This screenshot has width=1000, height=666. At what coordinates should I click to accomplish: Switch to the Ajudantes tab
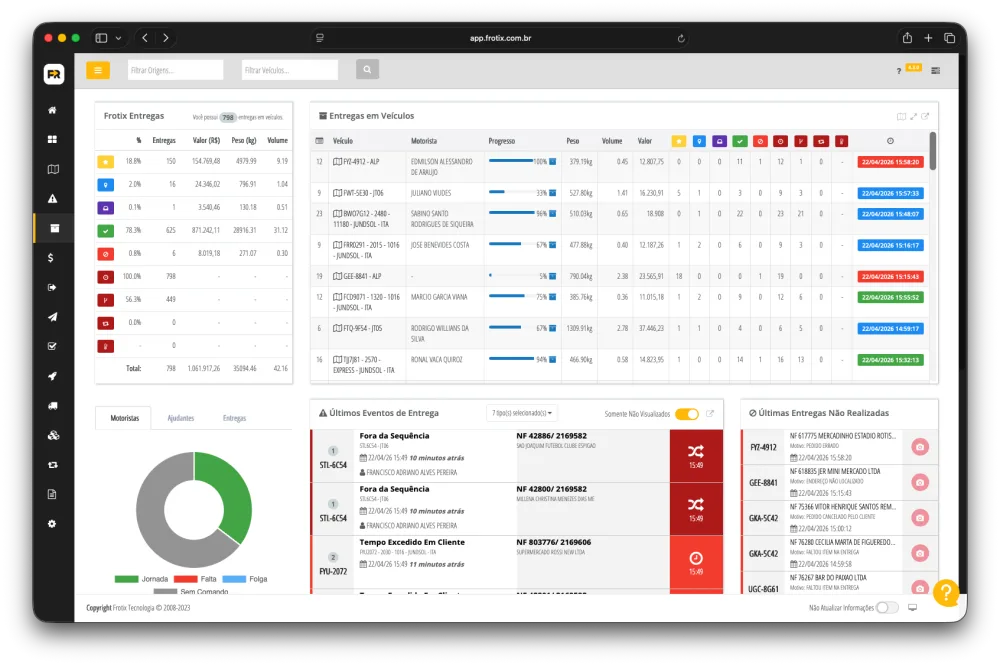point(180,418)
